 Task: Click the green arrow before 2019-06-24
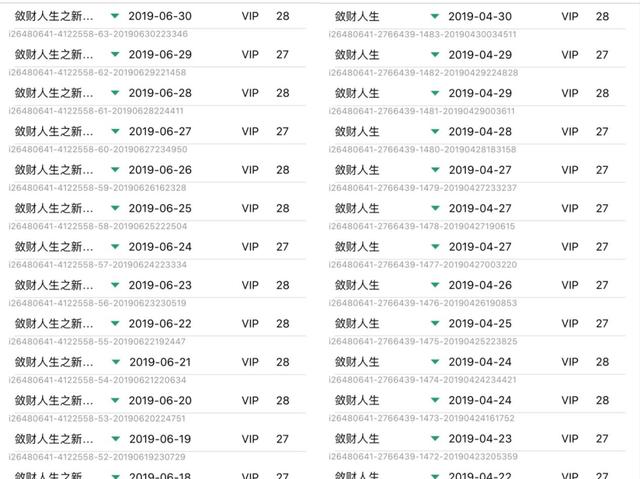tap(115, 247)
